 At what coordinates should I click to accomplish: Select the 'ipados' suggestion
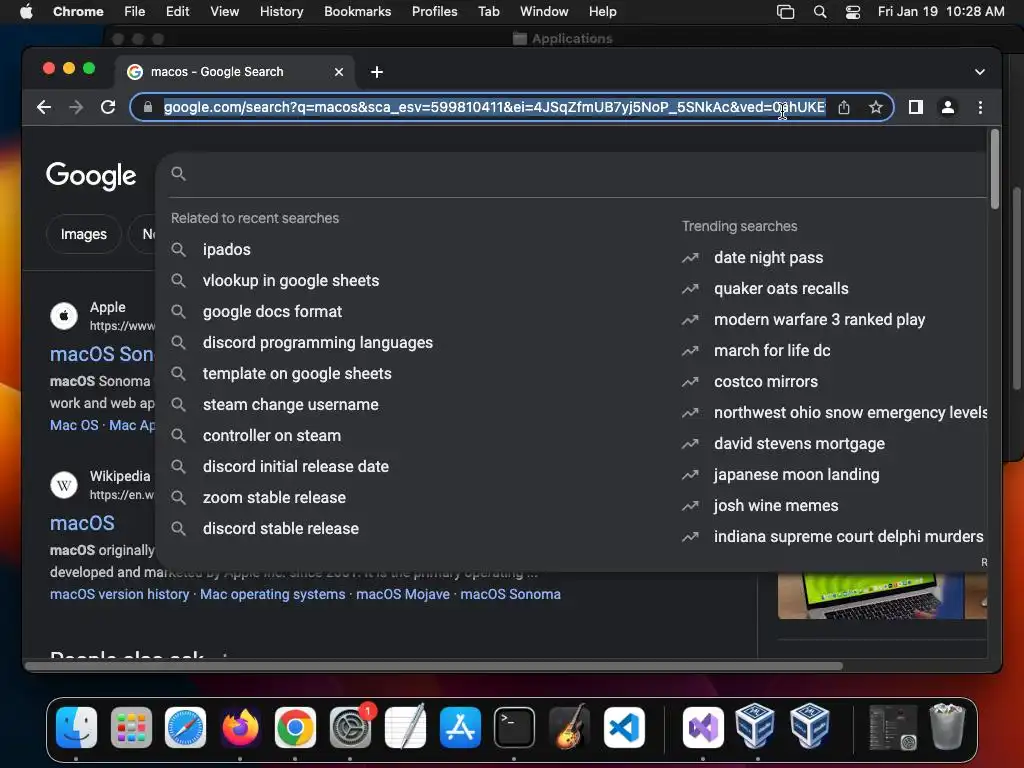227,249
